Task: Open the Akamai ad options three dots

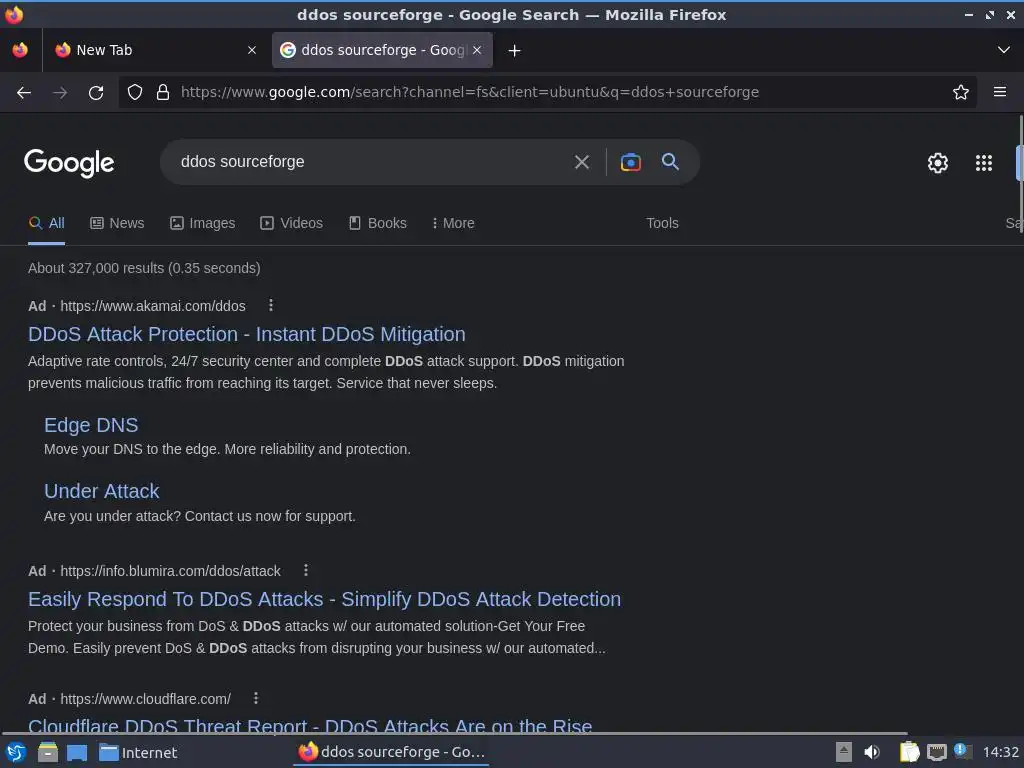Action: [270, 305]
